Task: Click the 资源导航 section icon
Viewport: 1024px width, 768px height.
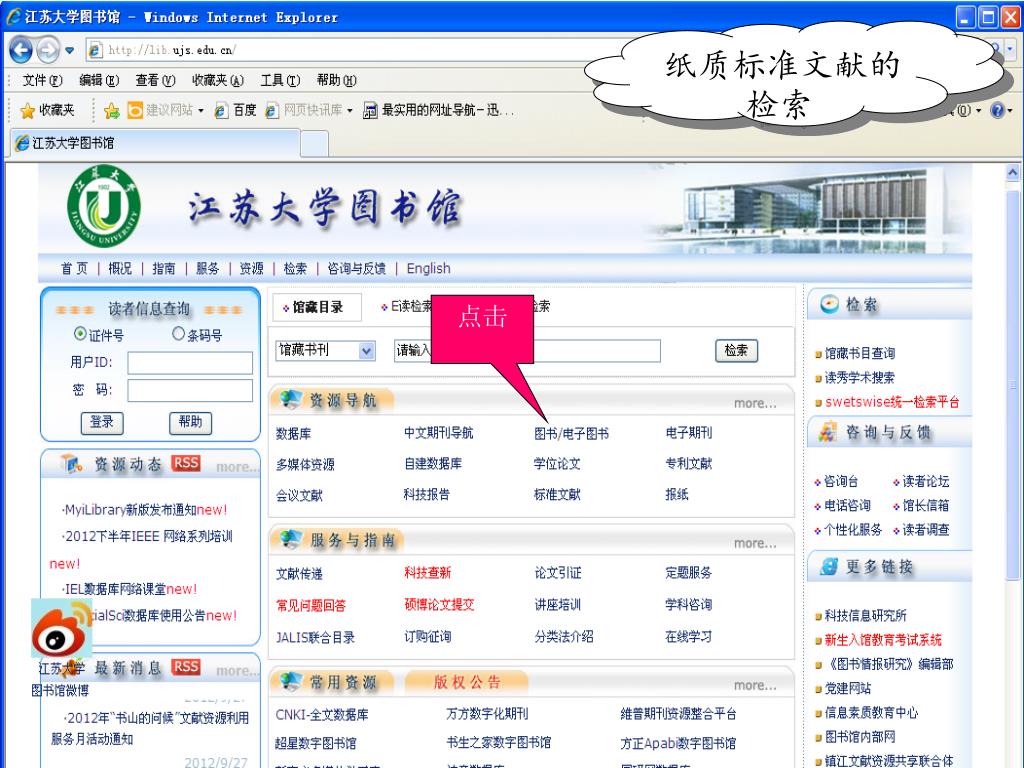Action: coord(290,400)
